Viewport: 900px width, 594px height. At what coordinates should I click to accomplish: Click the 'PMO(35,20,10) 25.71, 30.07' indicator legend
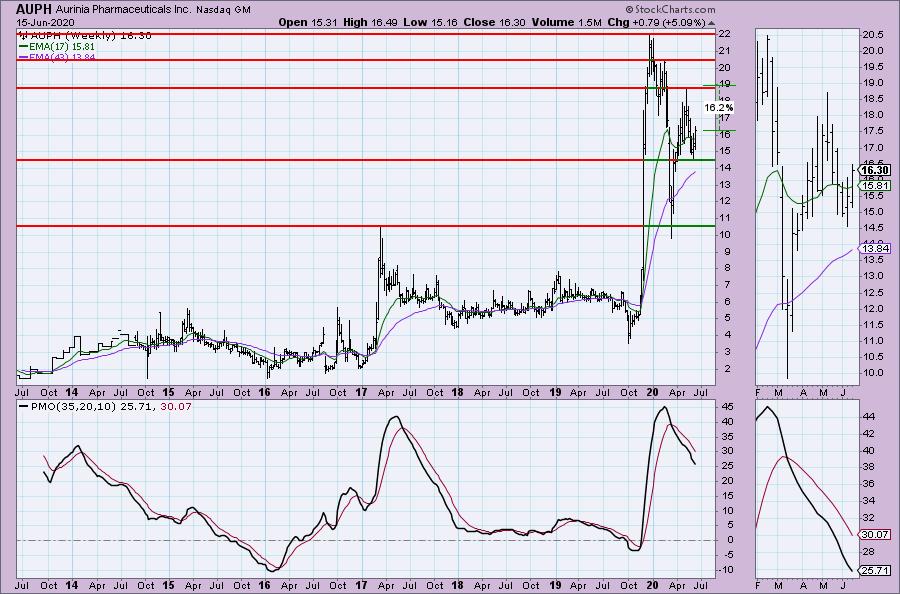click(105, 407)
